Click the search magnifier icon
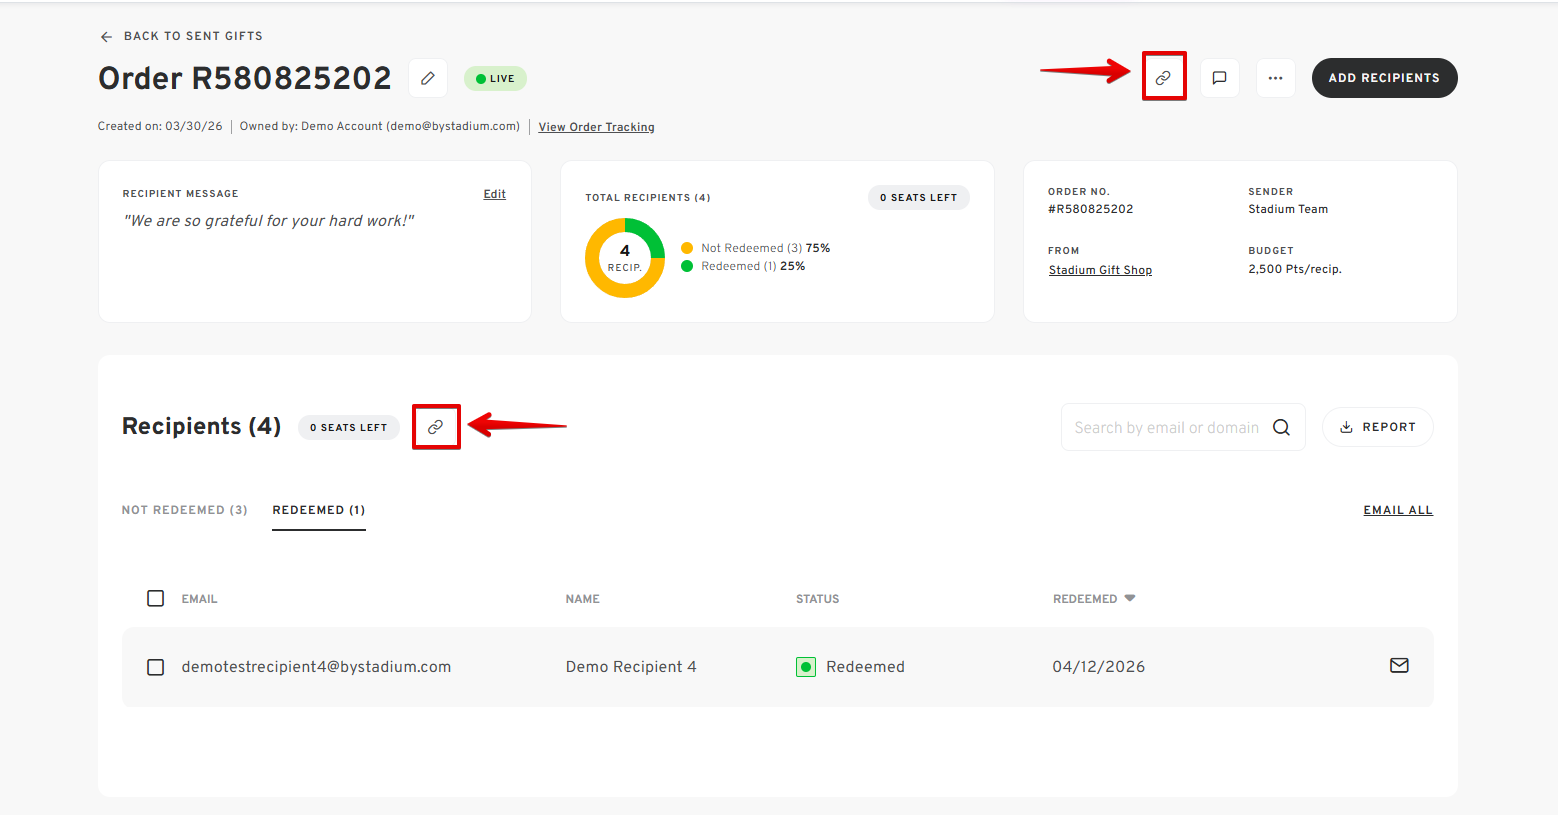1558x815 pixels. [x=1281, y=428]
